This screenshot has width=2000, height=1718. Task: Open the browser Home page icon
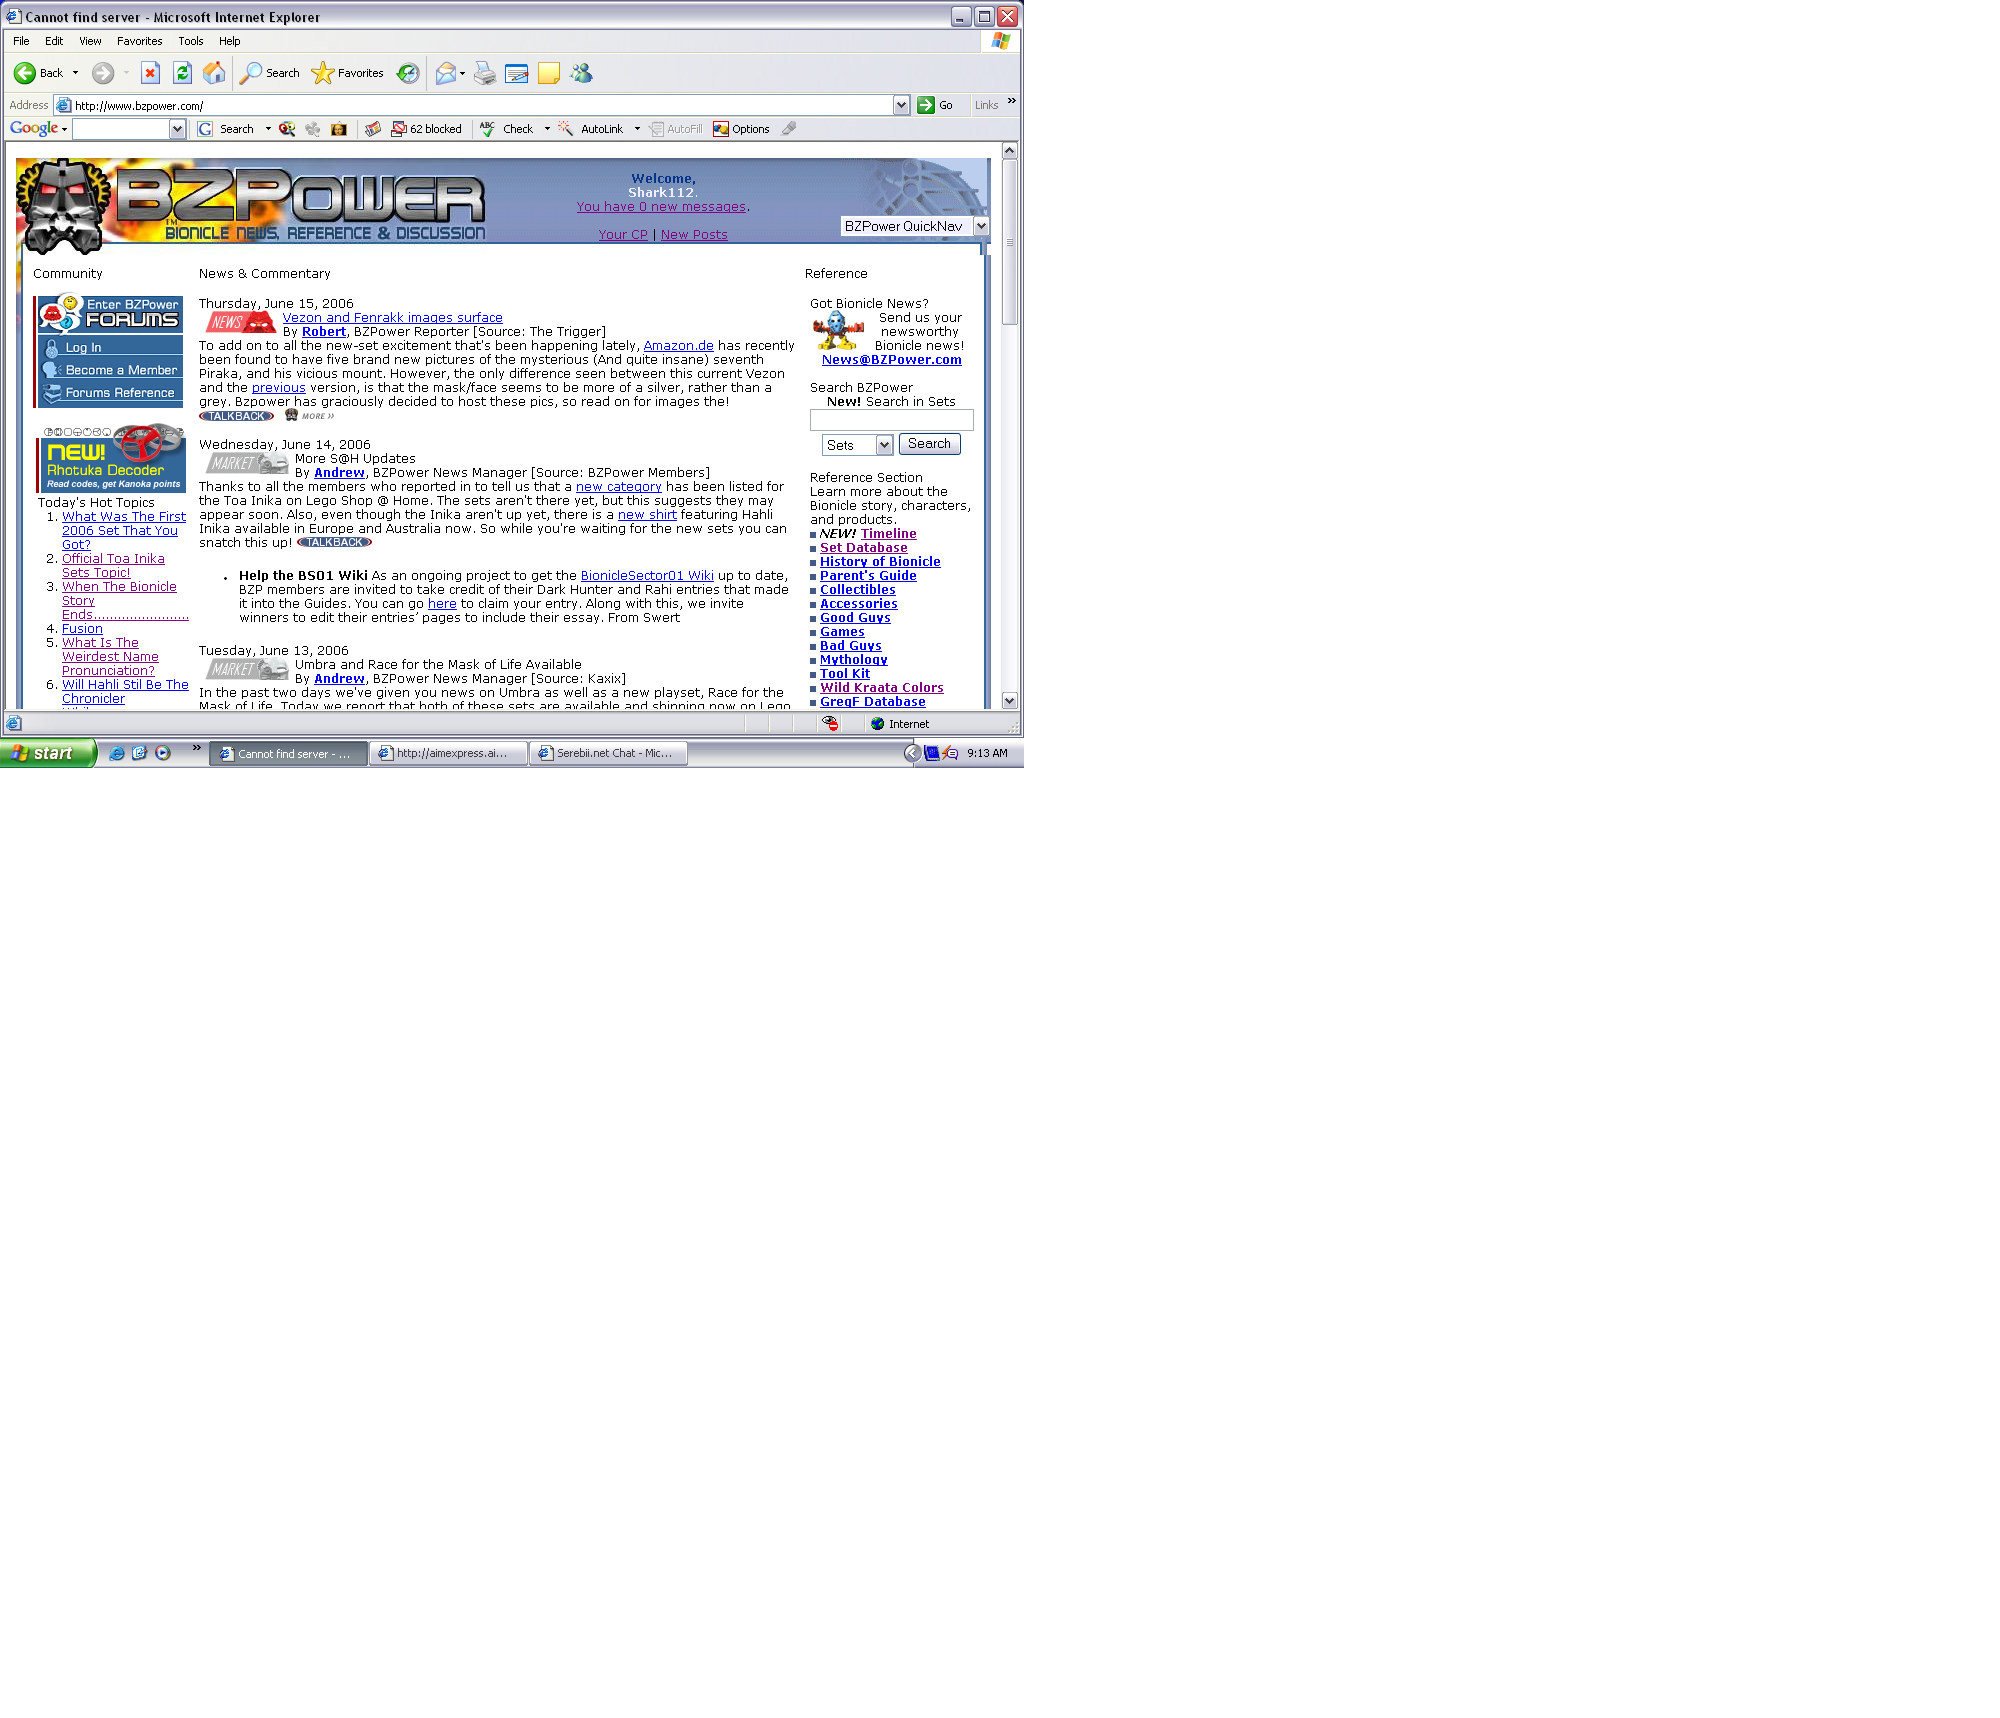point(214,73)
